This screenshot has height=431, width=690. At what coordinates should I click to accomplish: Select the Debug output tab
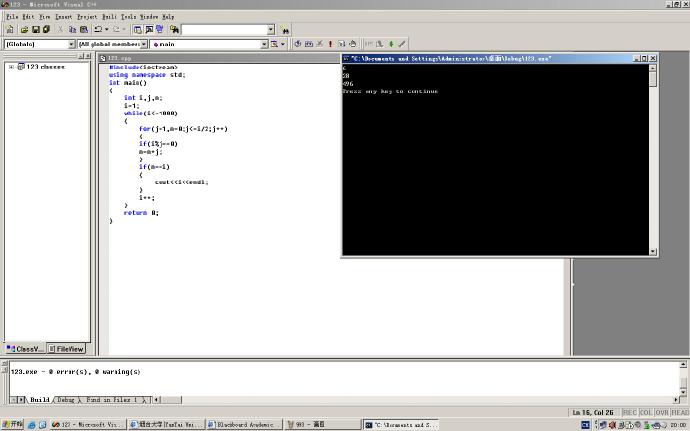coord(66,400)
